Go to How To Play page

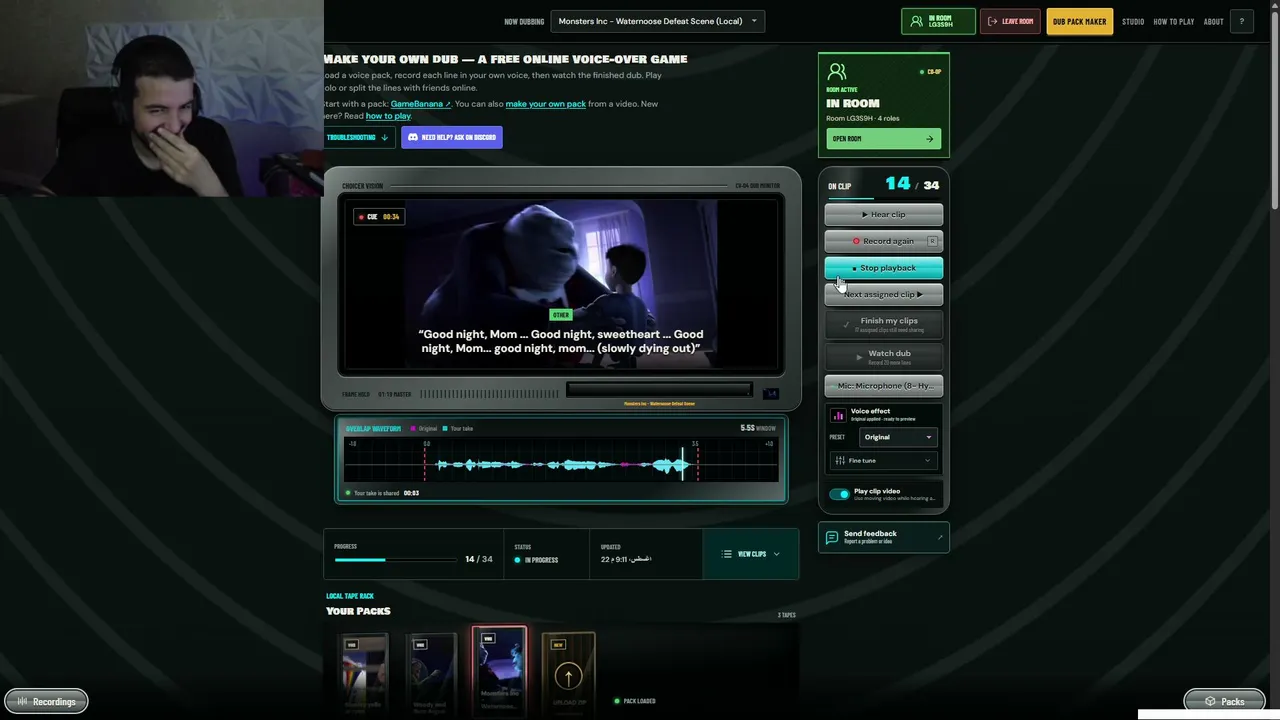1174,21
